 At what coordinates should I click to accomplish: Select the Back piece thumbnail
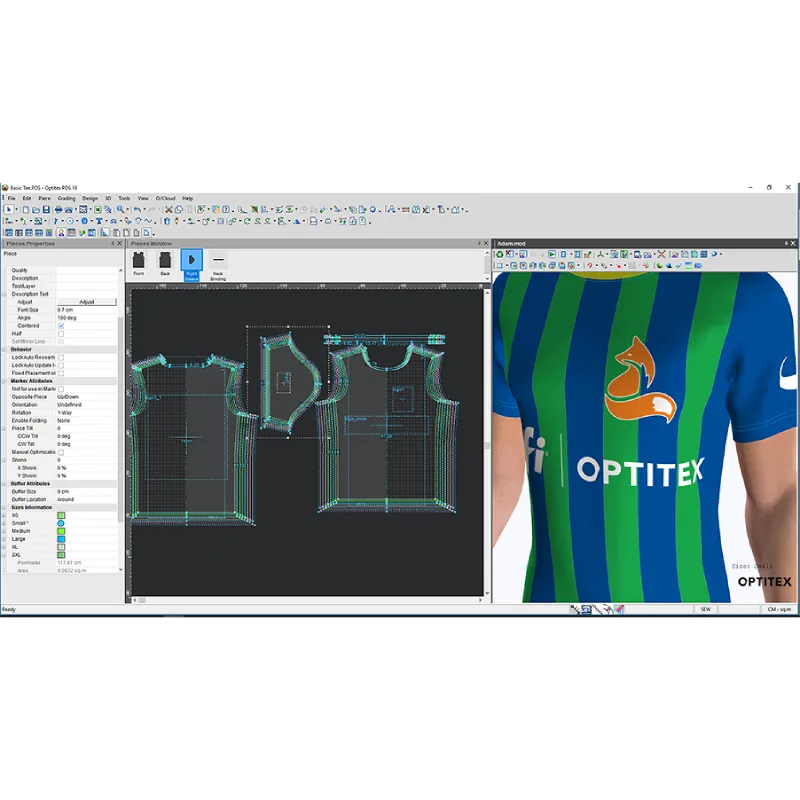tap(165, 263)
